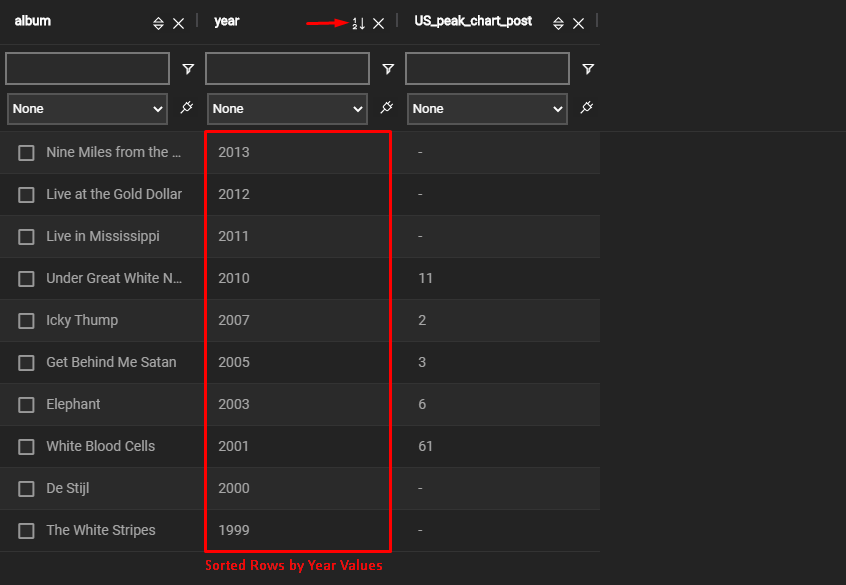The image size is (846, 585).
Task: Click the year column header label
Action: tap(227, 21)
